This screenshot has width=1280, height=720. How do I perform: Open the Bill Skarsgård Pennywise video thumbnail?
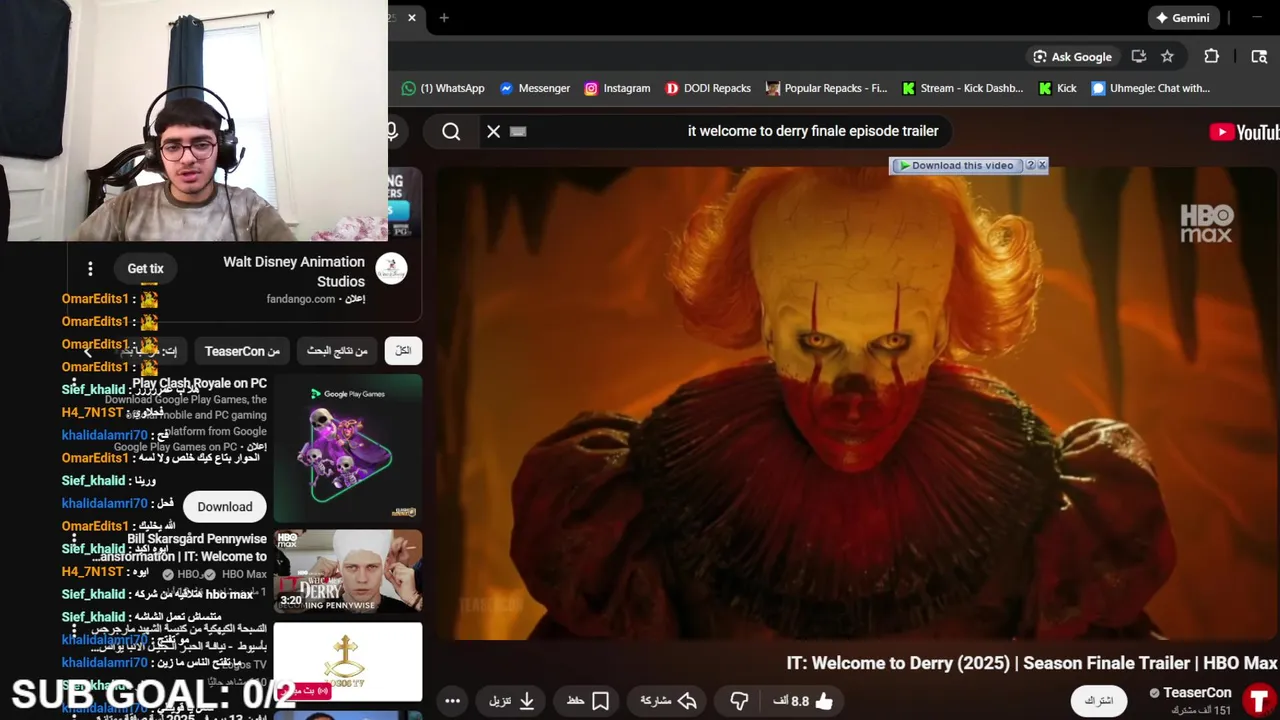[348, 571]
